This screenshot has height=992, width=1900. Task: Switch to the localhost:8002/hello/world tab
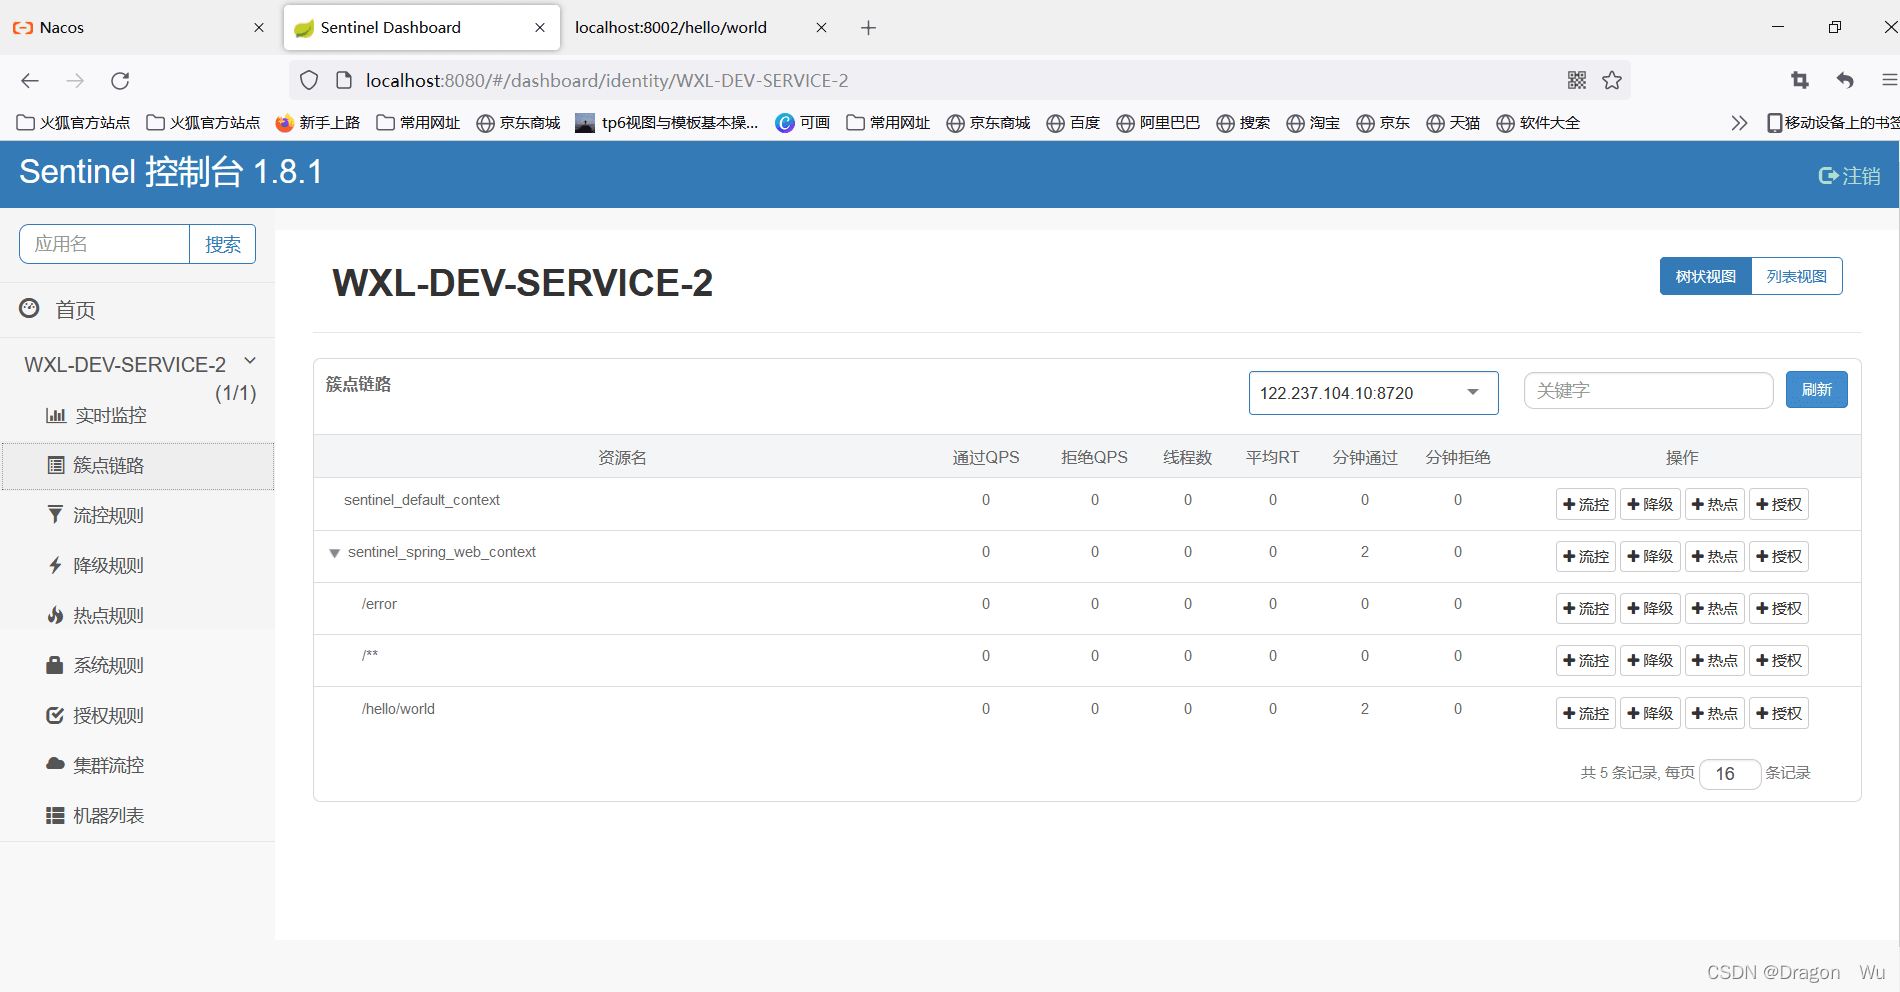[x=698, y=28]
